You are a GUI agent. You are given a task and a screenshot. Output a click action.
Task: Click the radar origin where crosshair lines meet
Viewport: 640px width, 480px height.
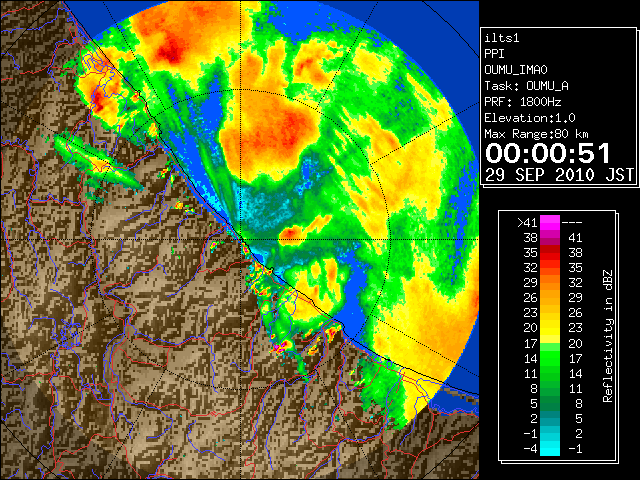coord(240,240)
